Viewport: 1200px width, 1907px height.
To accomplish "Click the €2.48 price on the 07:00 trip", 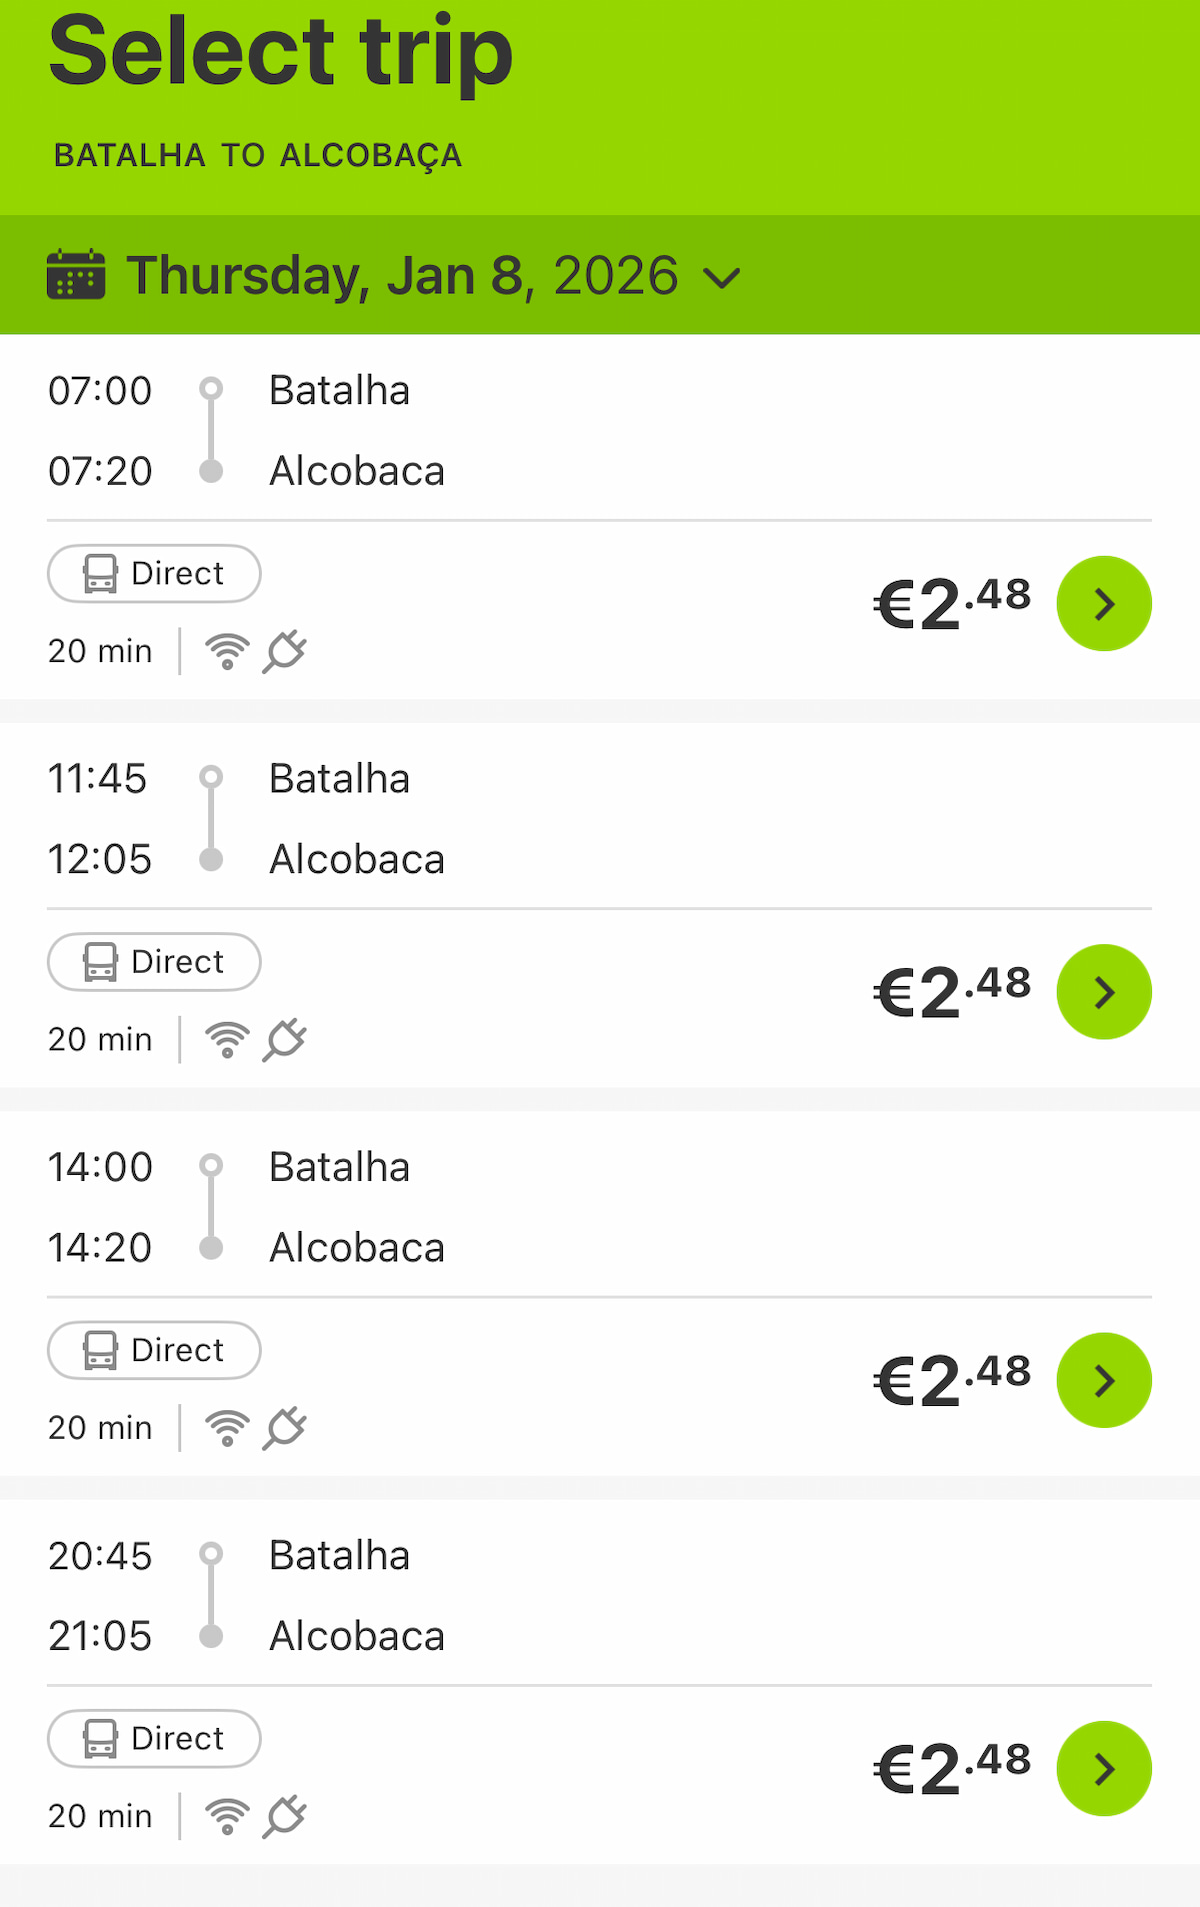I will tap(952, 604).
